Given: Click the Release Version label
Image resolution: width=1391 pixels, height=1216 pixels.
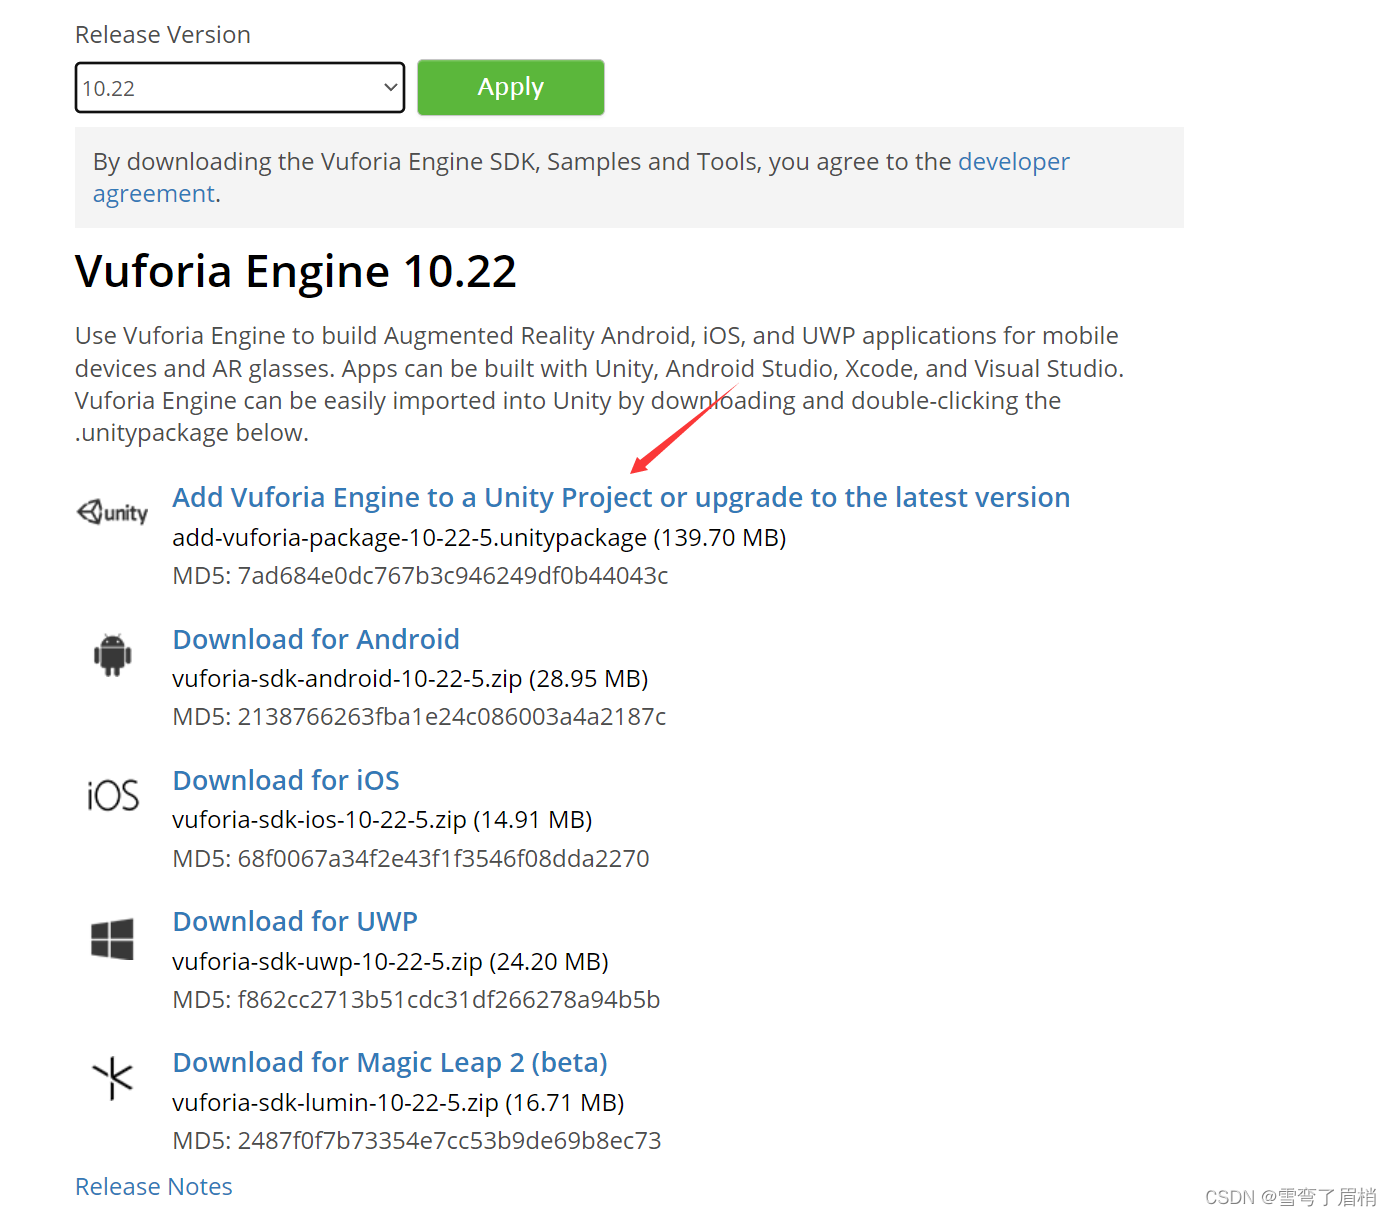Looking at the screenshot, I should pos(163,35).
